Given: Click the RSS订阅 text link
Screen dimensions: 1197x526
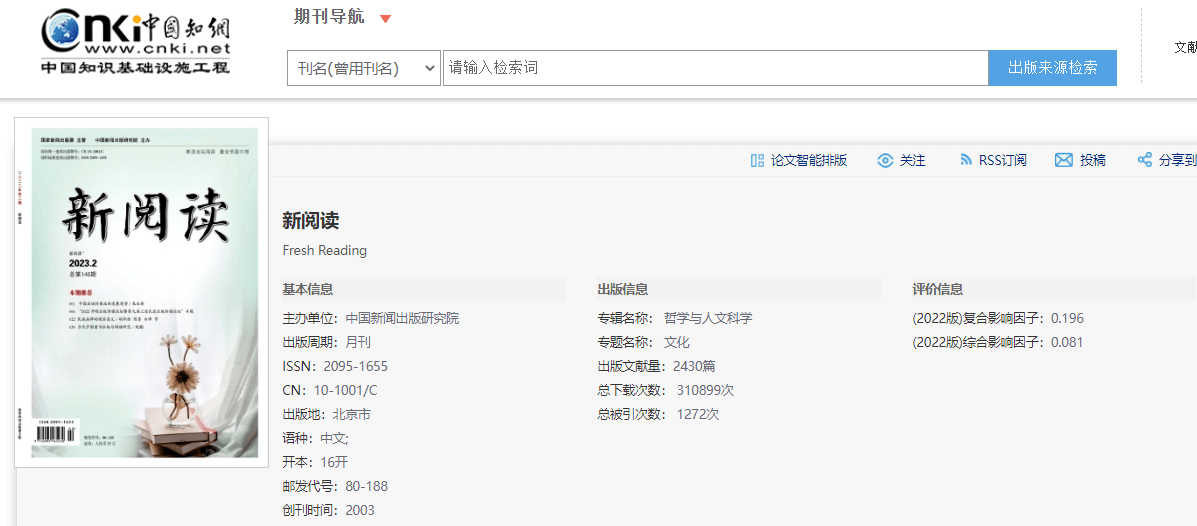Looking at the screenshot, I should 1002,160.
